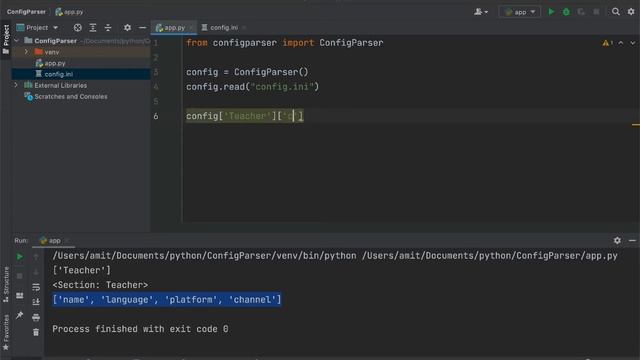This screenshot has height=360, width=640.
Task: Click line 6 in the editor gutter
Action: (156, 116)
